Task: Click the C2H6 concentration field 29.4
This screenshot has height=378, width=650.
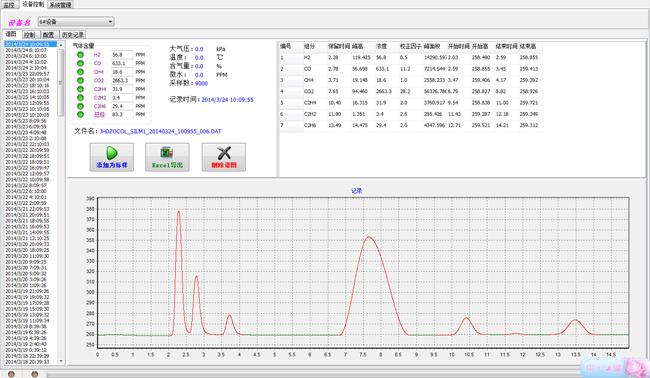Action: coord(122,106)
